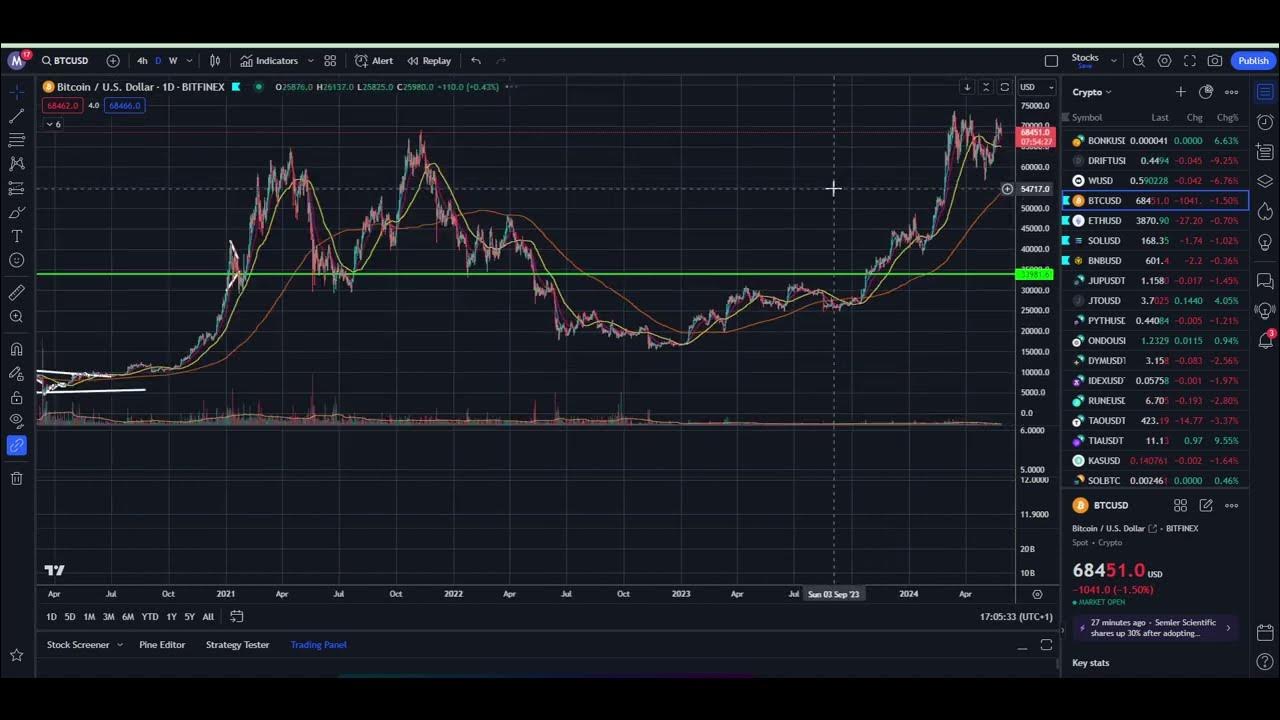Image resolution: width=1280 pixels, height=720 pixels.
Task: Select the zoom in magnifier tool
Action: click(17, 317)
